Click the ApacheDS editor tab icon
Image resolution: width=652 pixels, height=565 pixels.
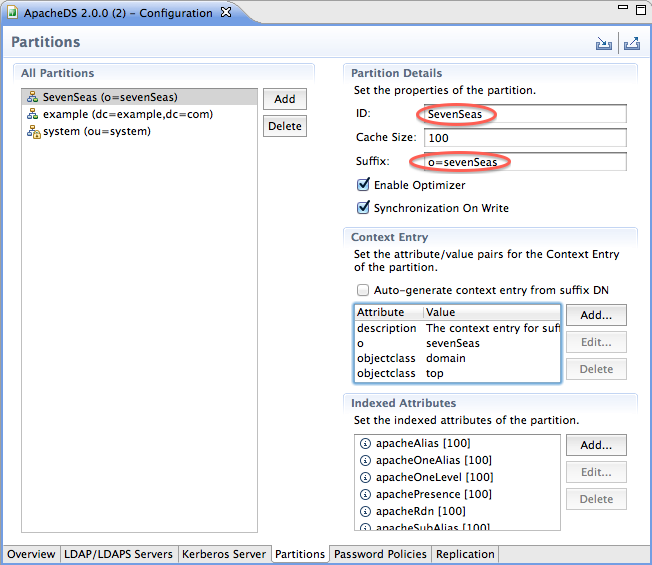tap(15, 13)
